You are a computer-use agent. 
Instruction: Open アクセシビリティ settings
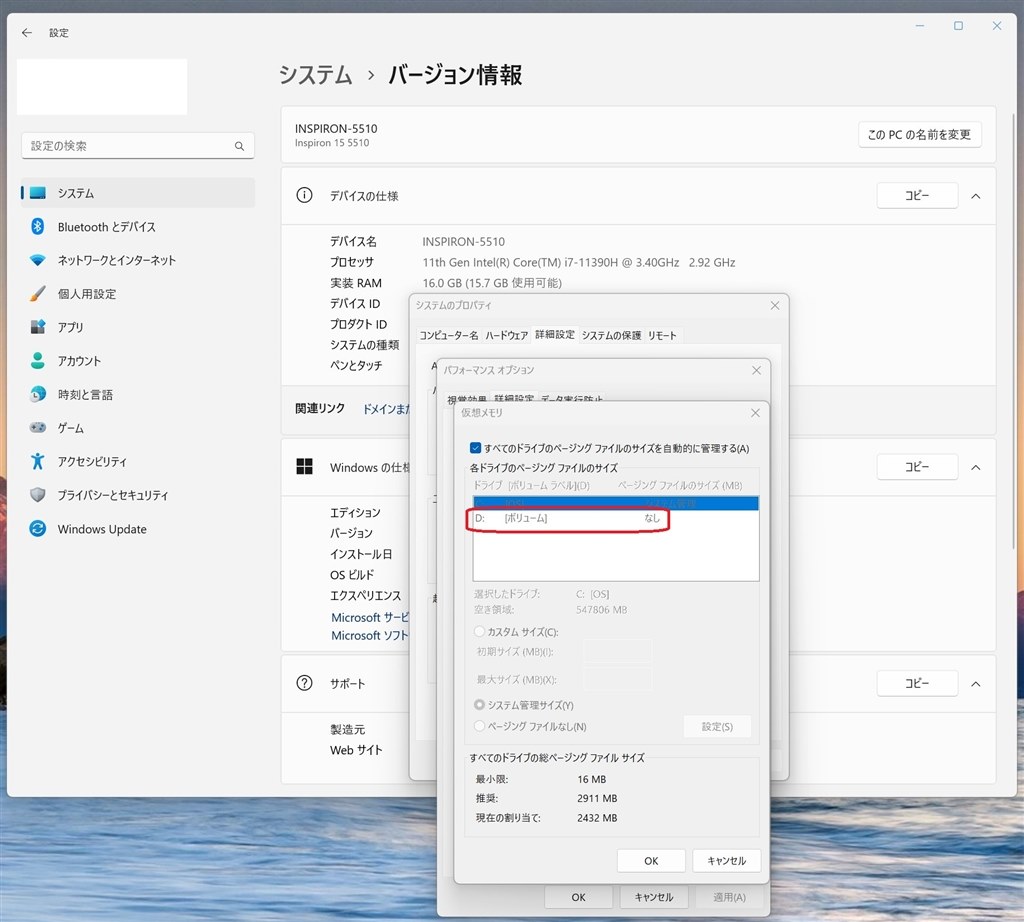click(x=137, y=462)
